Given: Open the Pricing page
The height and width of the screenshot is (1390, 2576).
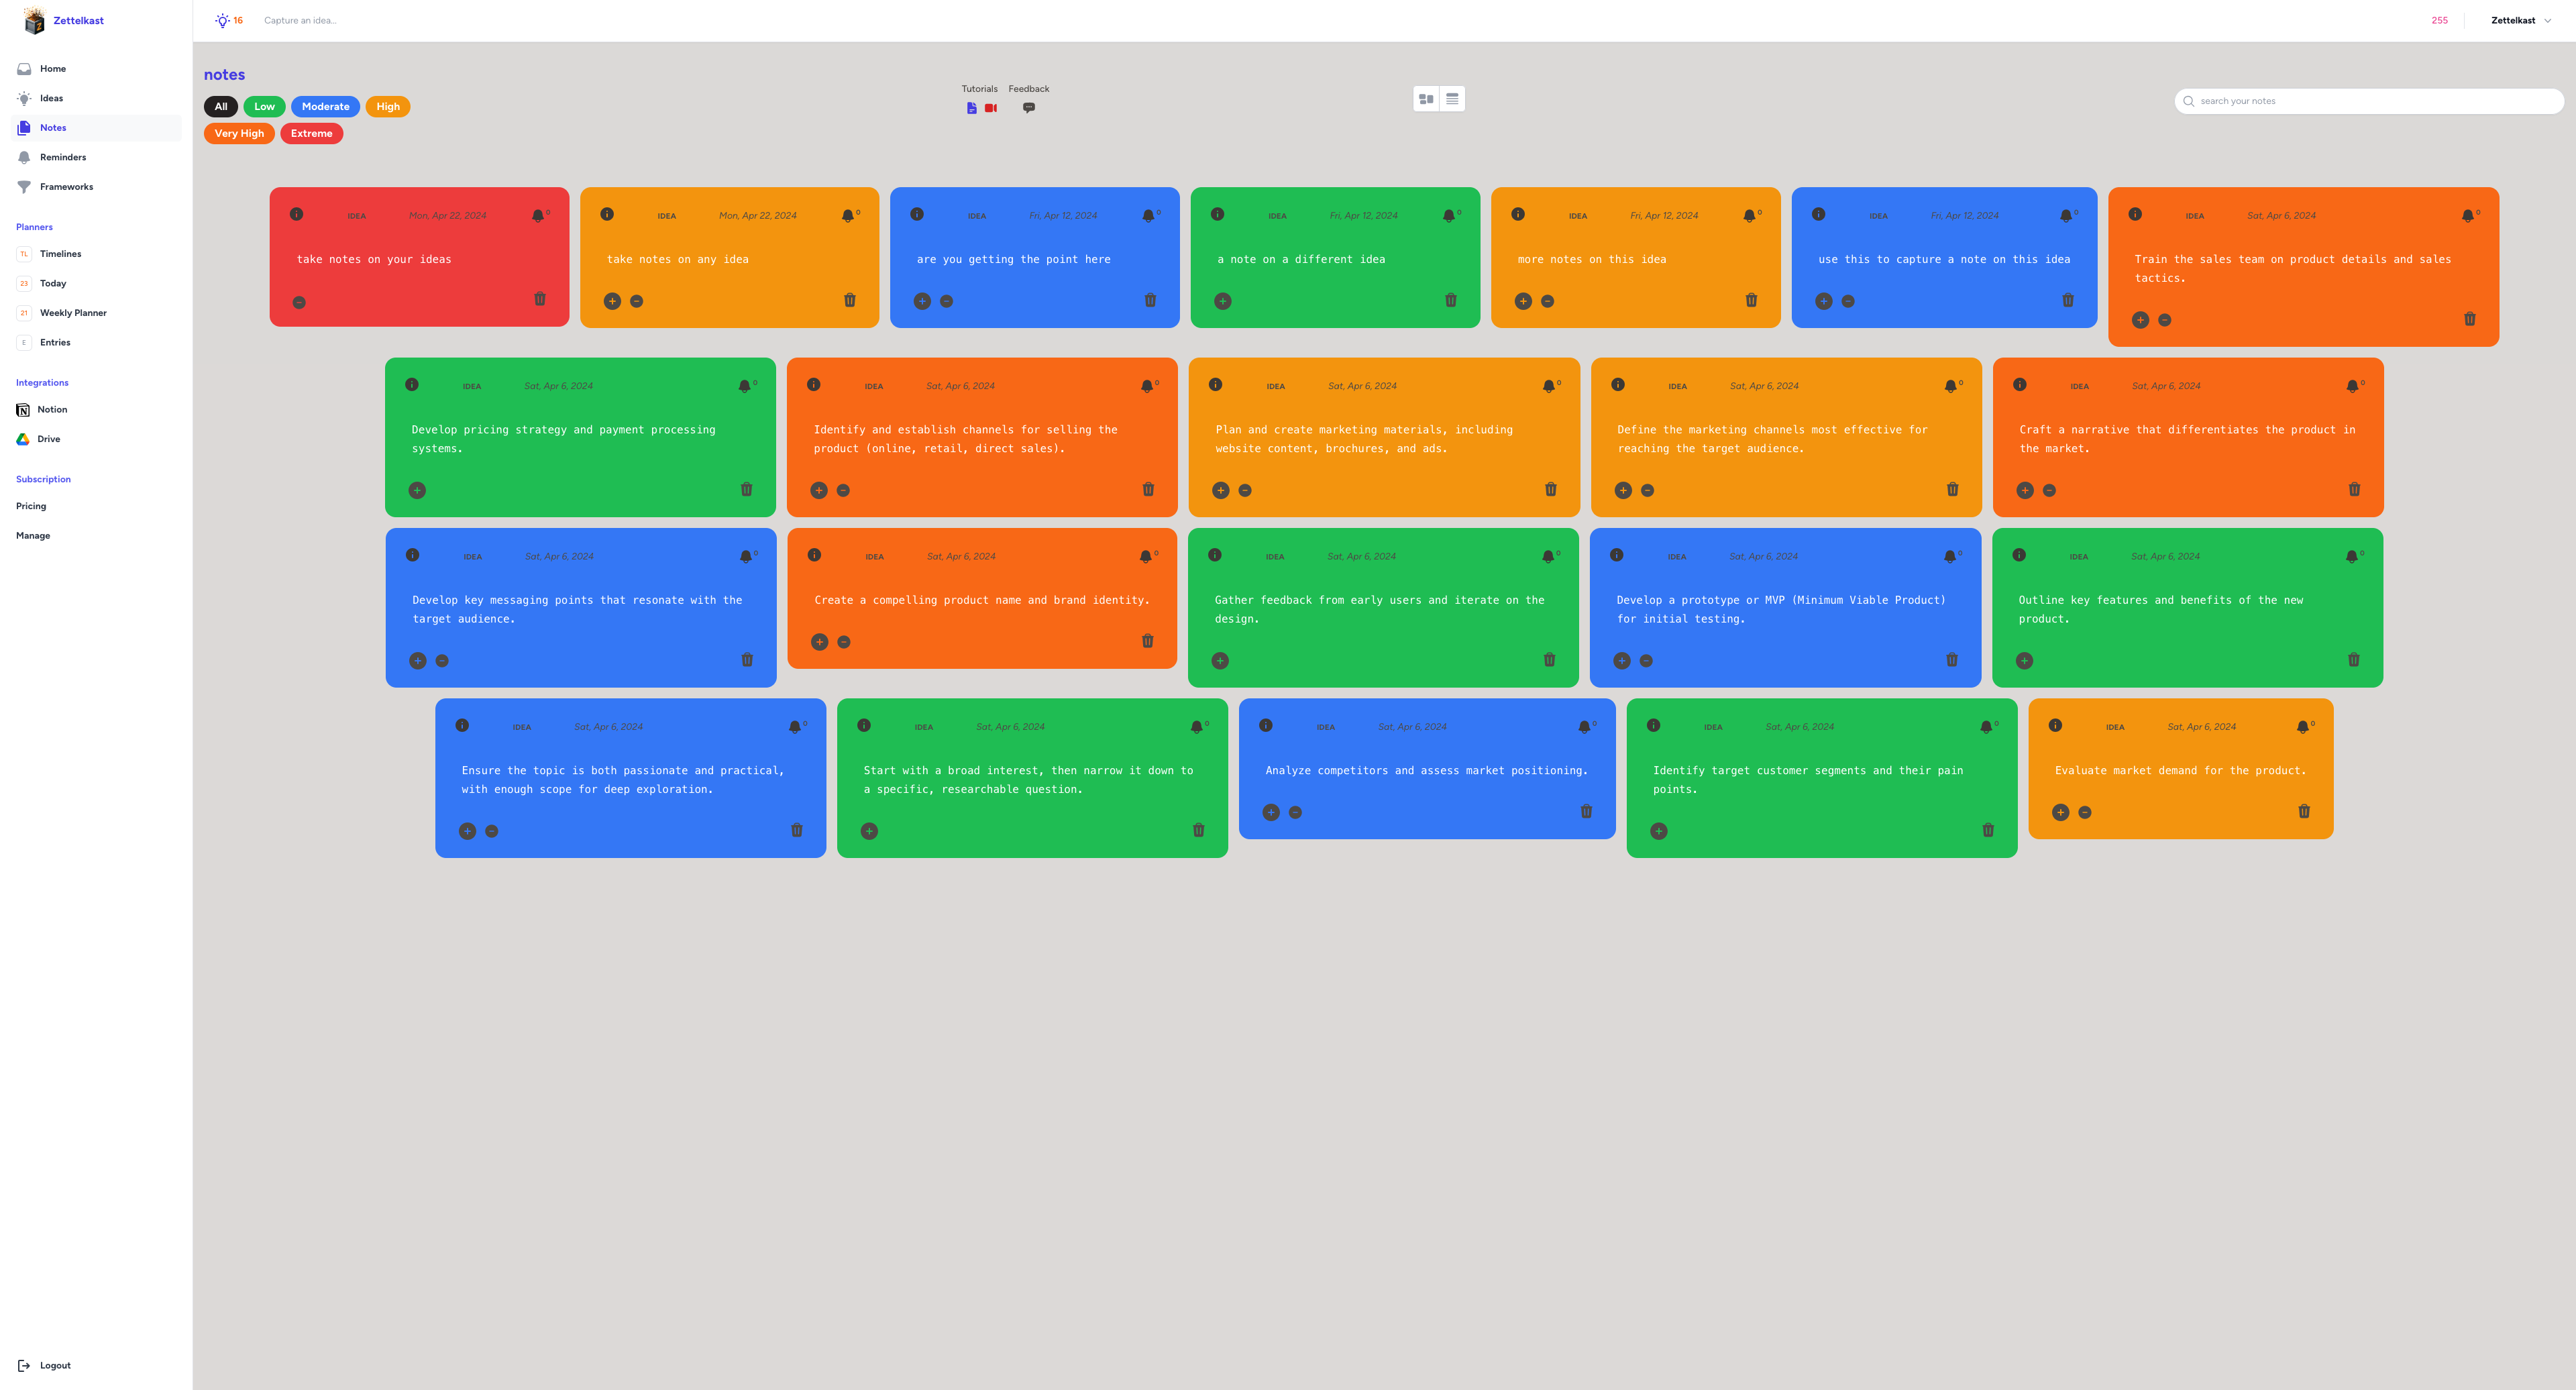Looking at the screenshot, I should pyautogui.click(x=31, y=506).
